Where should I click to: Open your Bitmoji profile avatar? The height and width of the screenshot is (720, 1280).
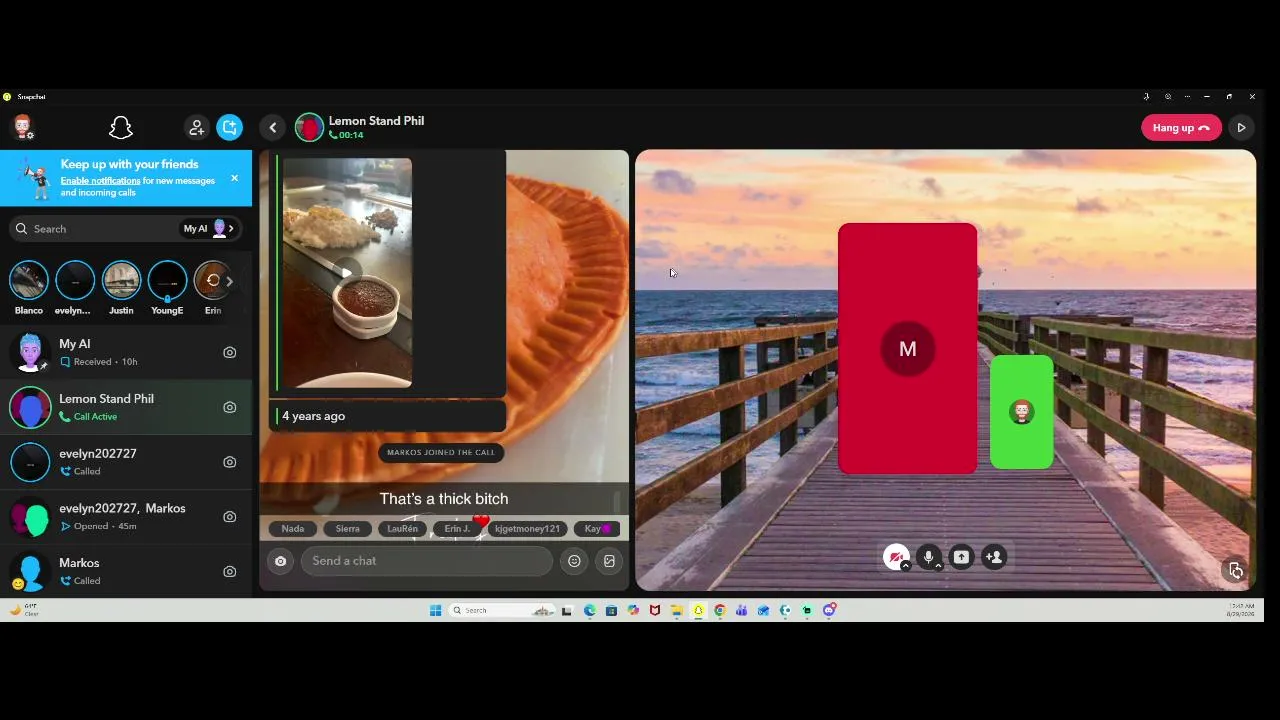(x=22, y=127)
